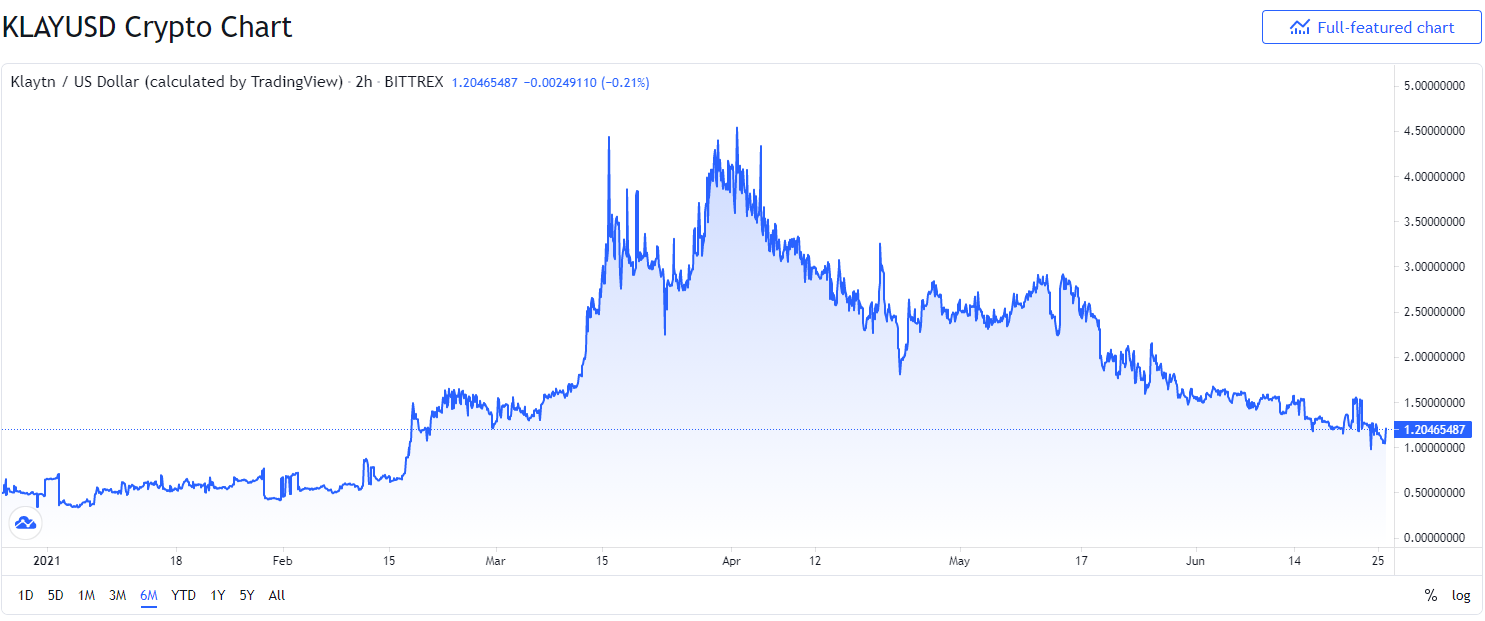Image resolution: width=1485 pixels, height=621 pixels.
Task: Show the All time range
Action: pos(277,596)
